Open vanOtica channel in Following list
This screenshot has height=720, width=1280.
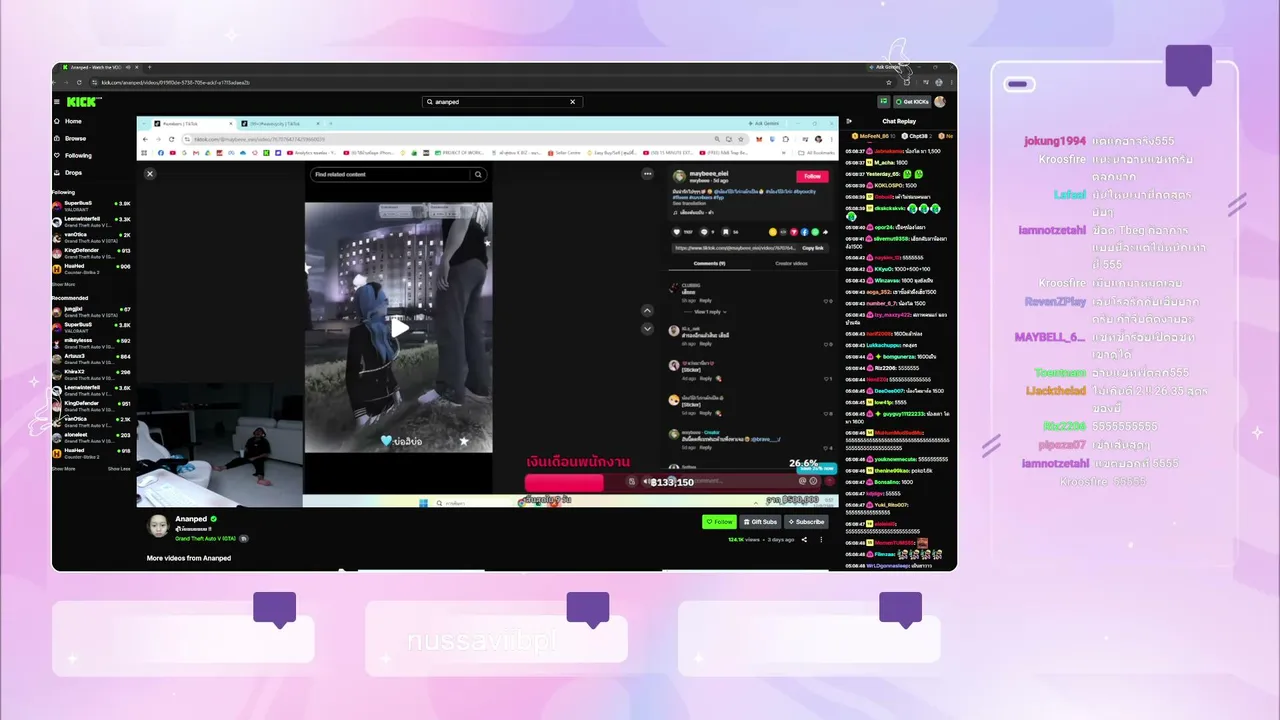[92, 236]
